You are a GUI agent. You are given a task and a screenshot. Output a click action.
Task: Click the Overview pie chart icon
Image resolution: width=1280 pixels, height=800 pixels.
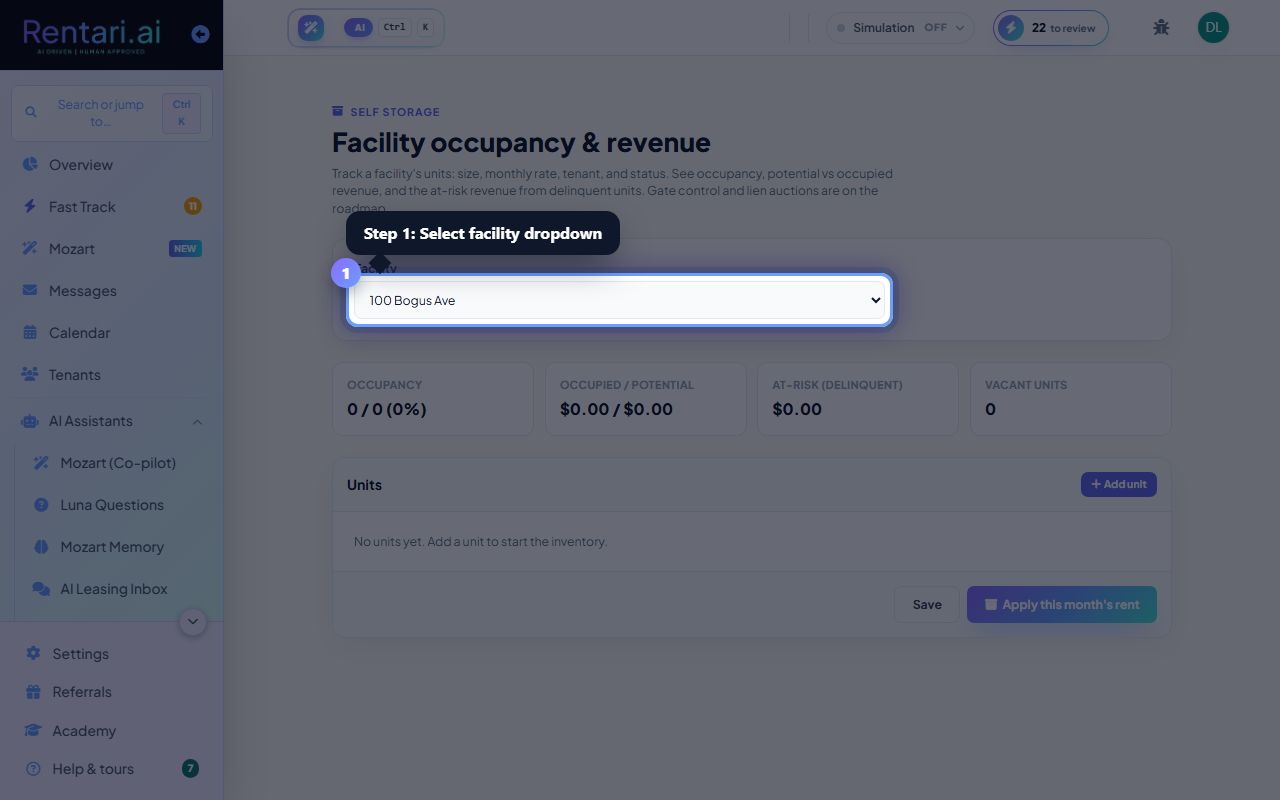pyautogui.click(x=30, y=164)
